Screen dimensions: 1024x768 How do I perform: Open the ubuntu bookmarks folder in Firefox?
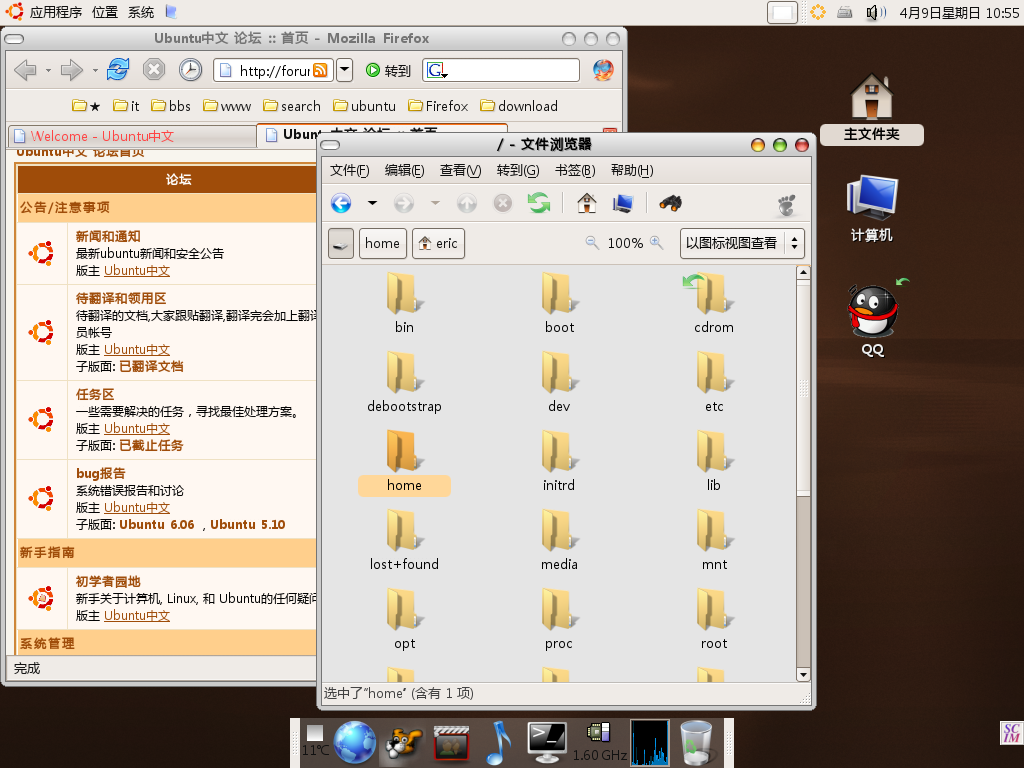(364, 106)
